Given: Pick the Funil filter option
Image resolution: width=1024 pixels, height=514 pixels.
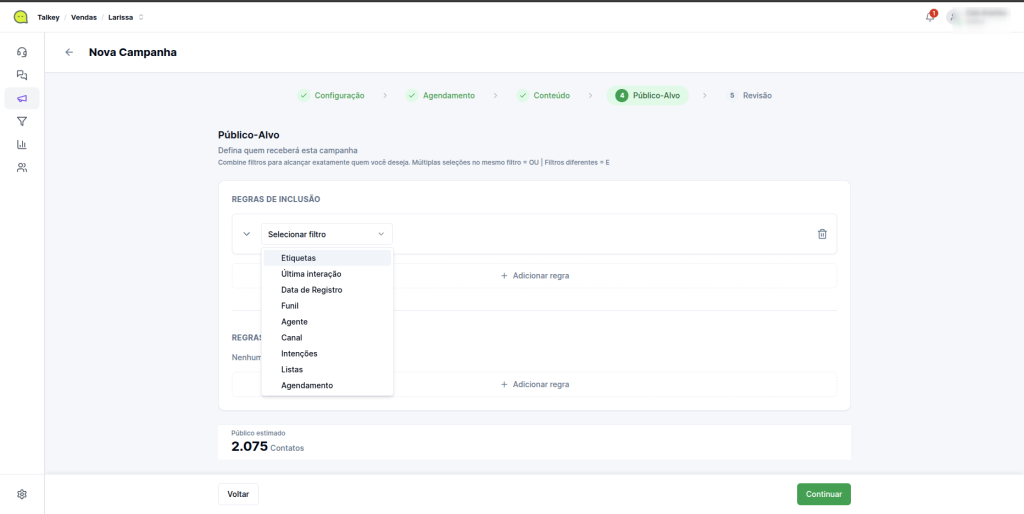Looking at the screenshot, I should [x=290, y=306].
